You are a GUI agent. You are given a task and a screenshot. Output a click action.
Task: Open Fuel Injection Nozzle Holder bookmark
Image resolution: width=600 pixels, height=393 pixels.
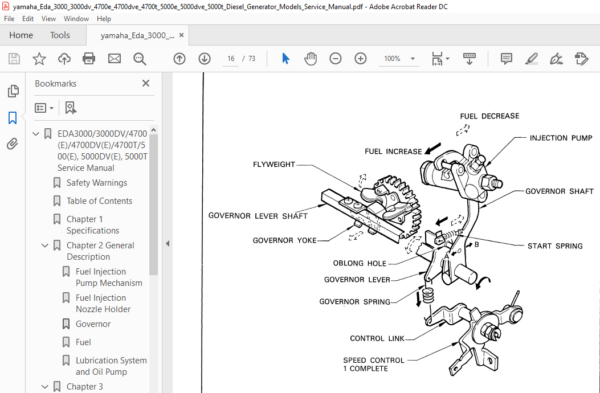(103, 303)
